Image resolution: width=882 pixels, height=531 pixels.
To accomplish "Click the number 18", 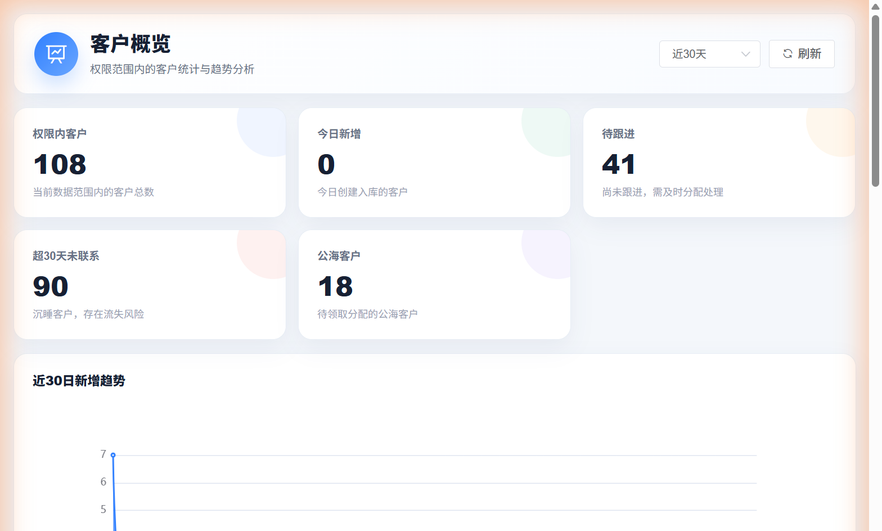I will (x=335, y=287).
